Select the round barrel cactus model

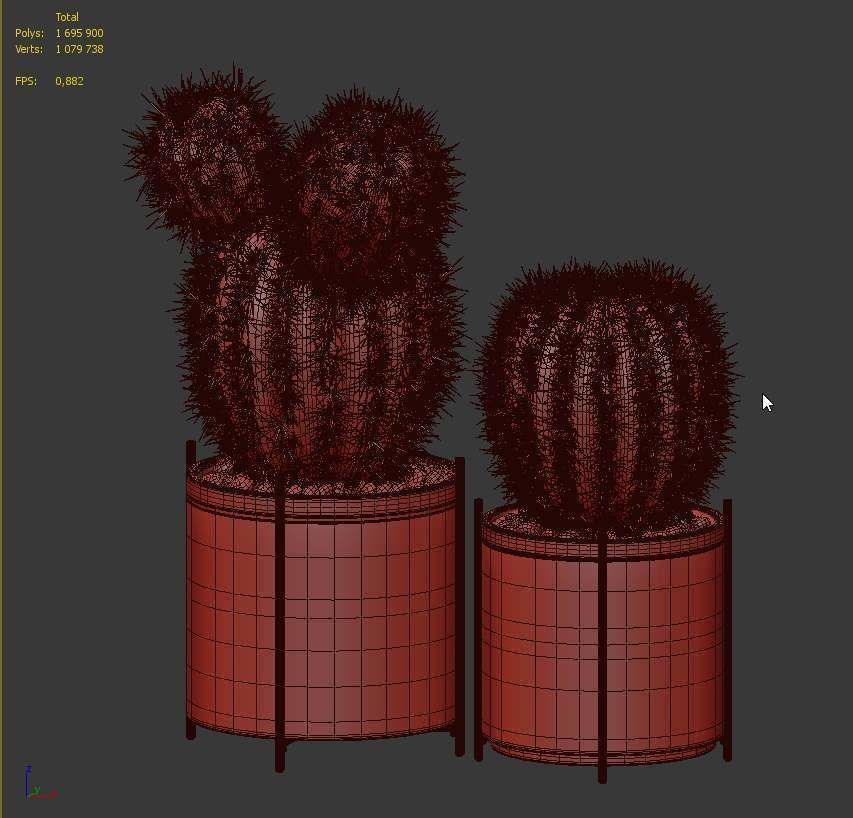point(607,397)
